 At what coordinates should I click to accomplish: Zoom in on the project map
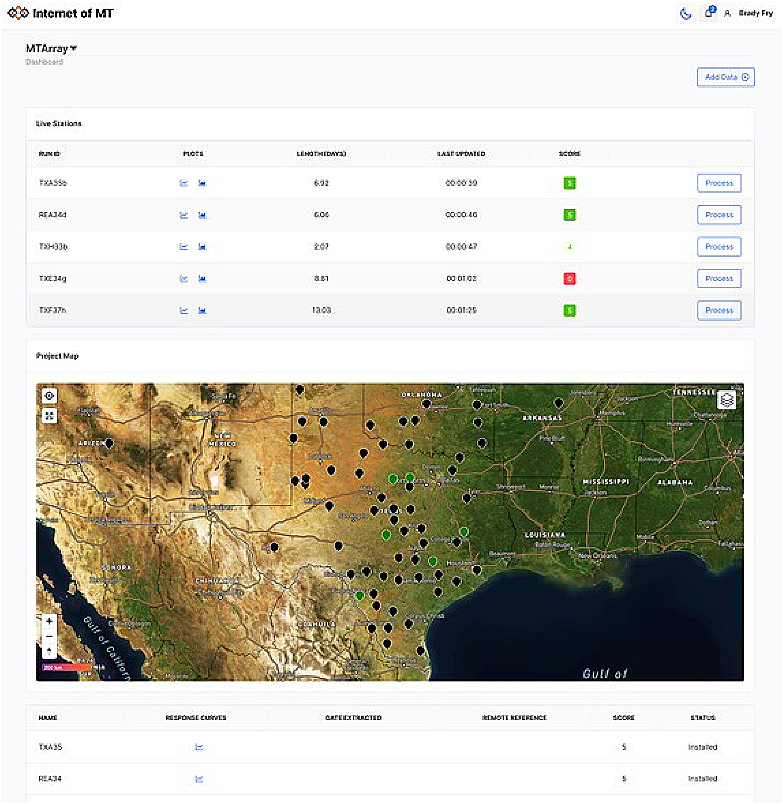[49, 621]
